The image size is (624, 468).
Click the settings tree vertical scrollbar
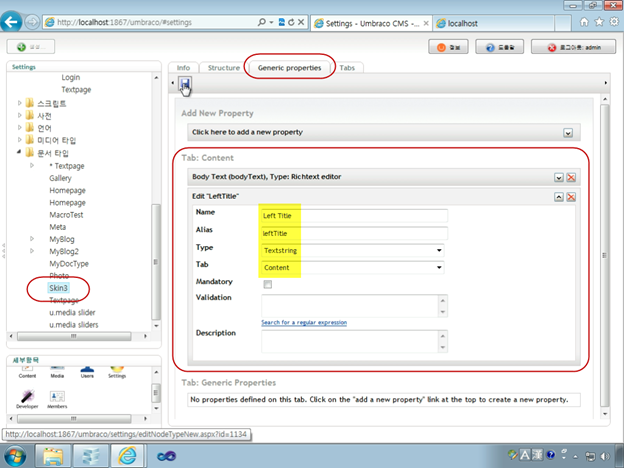[156, 261]
